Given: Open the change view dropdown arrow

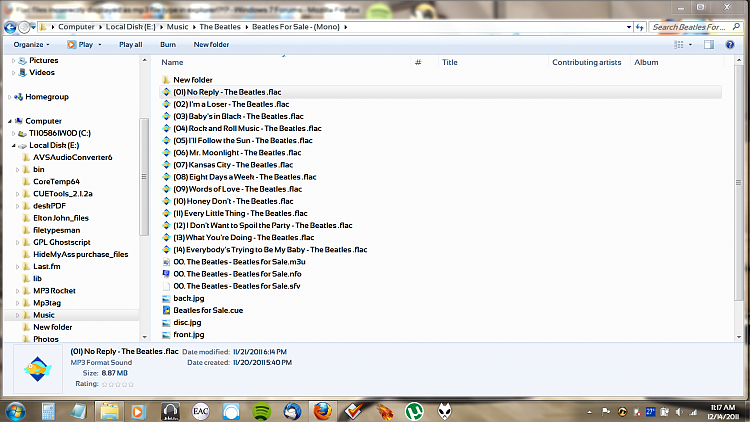Looking at the screenshot, I should pyautogui.click(x=690, y=44).
